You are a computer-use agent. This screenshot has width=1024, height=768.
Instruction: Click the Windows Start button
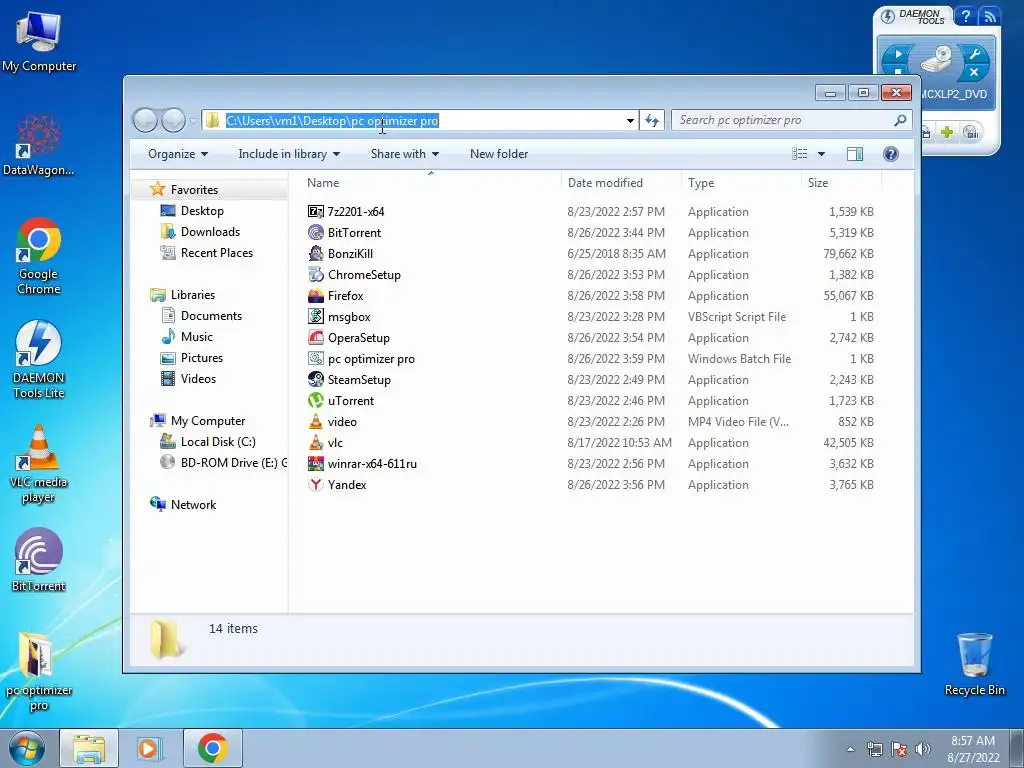tap(26, 748)
